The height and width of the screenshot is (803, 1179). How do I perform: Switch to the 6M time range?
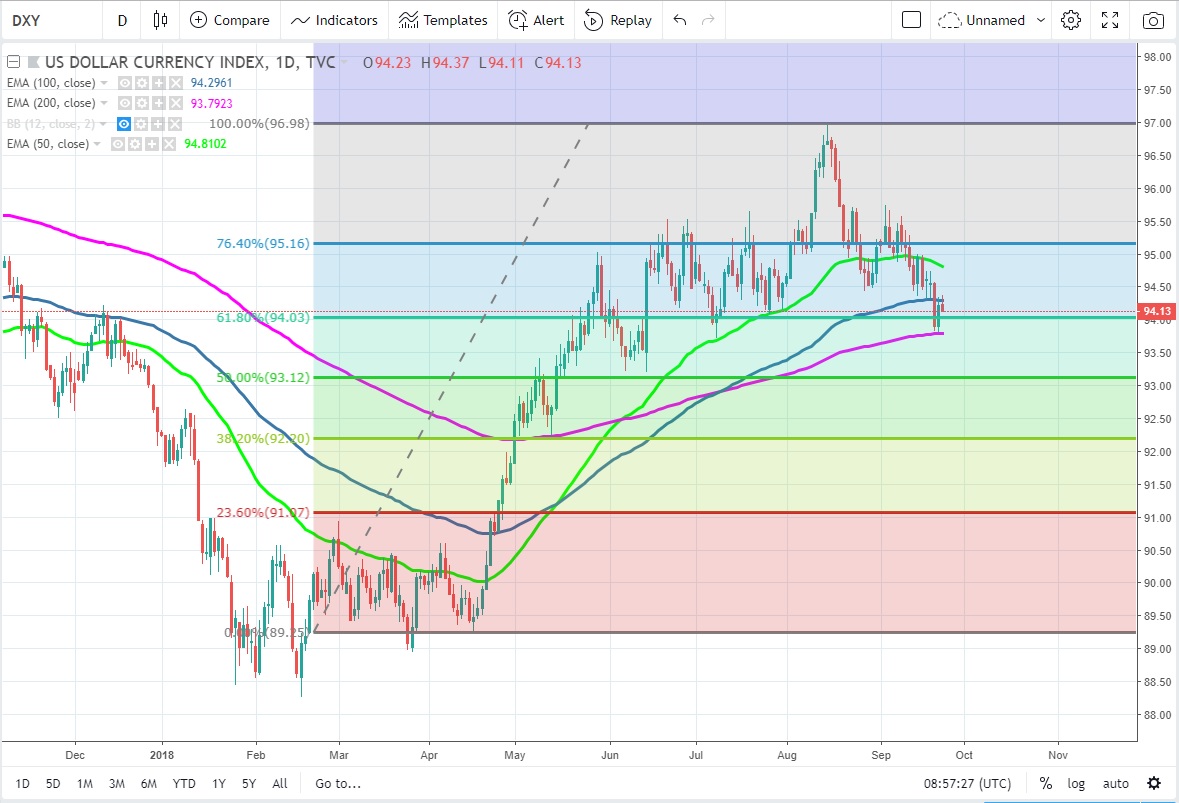pos(149,783)
